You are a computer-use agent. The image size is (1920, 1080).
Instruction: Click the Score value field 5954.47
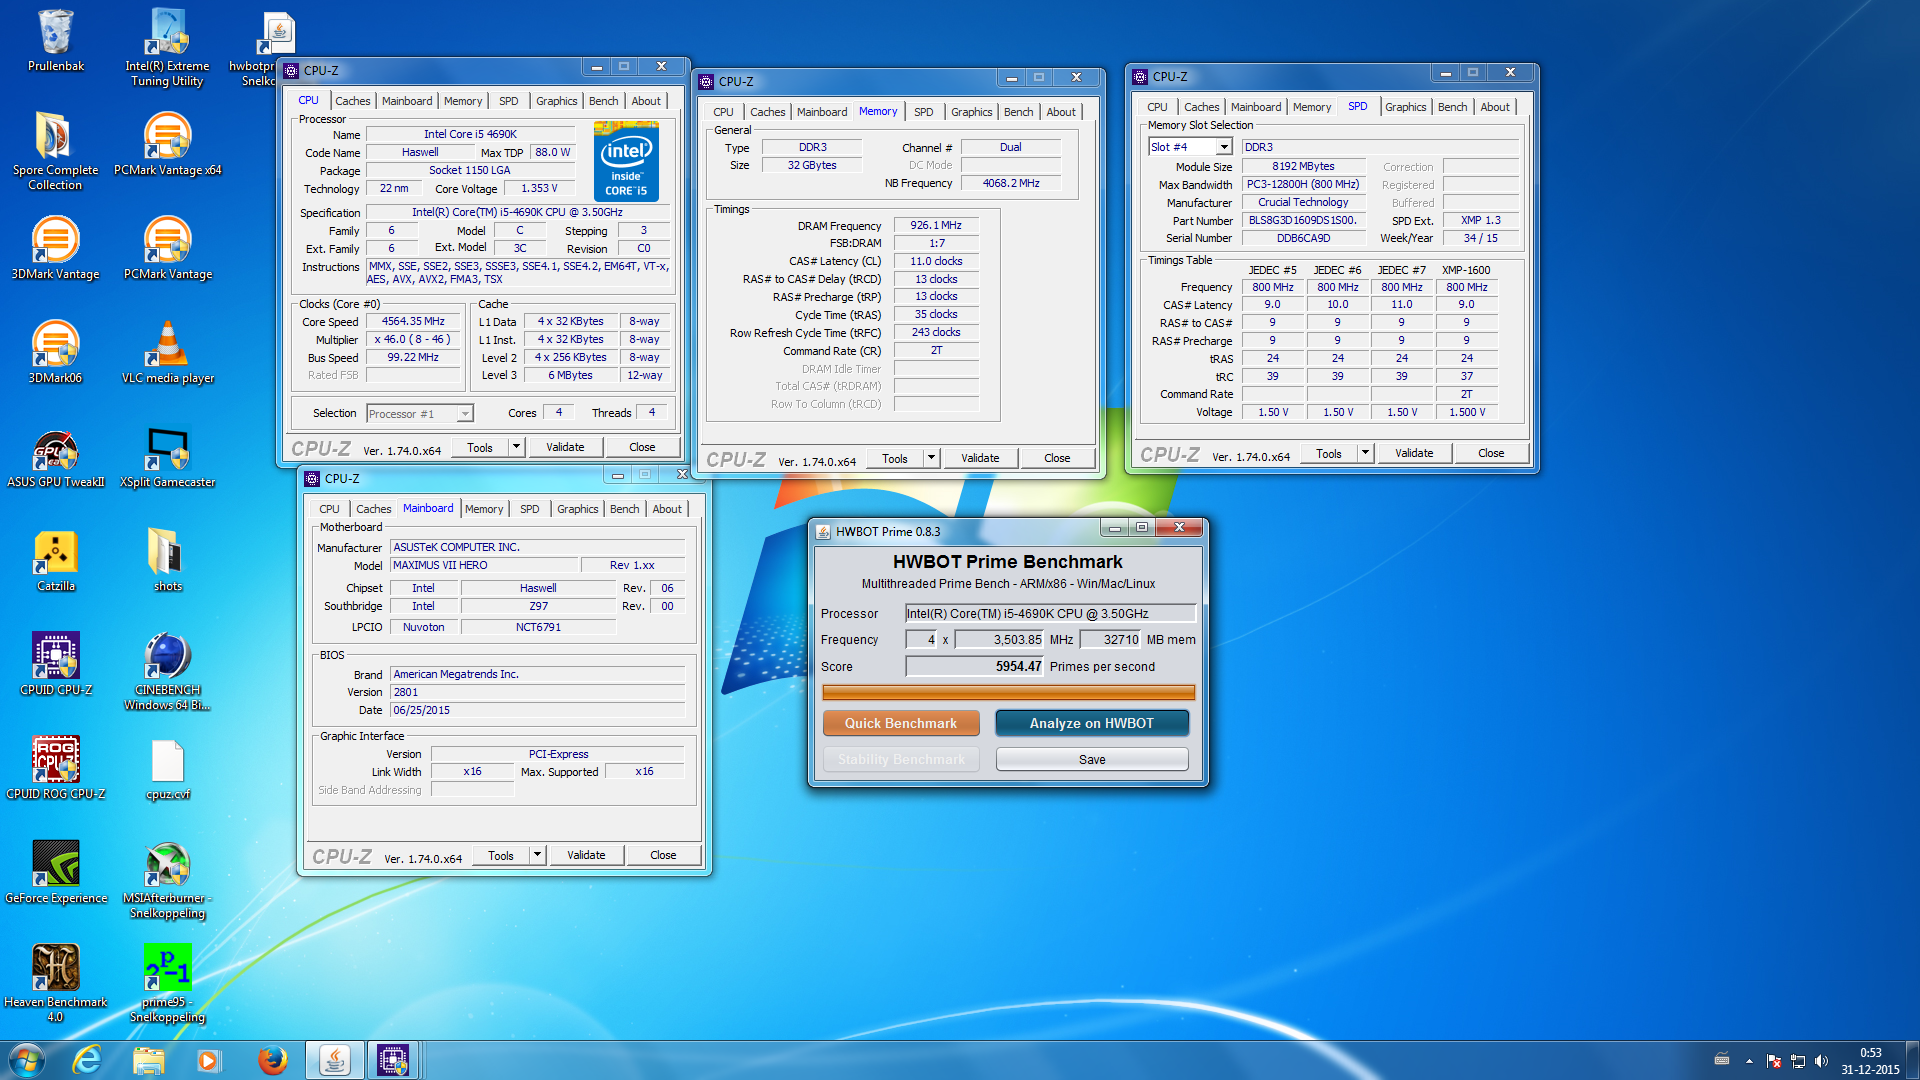(975, 666)
